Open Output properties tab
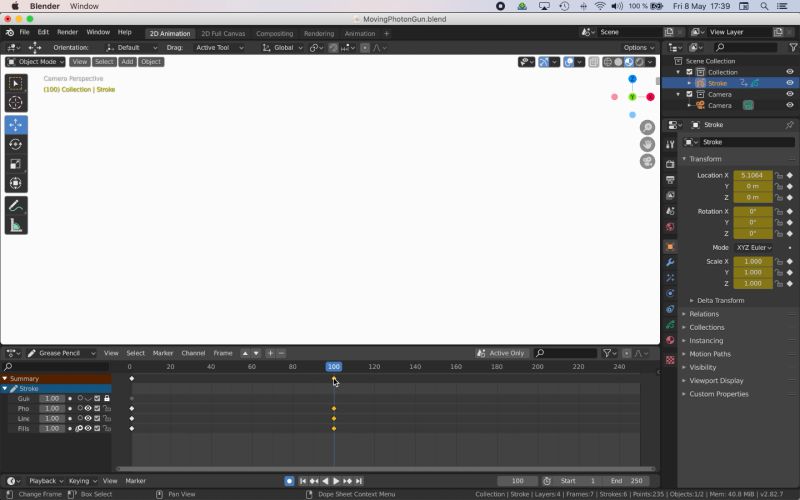The height and width of the screenshot is (500, 800). [670, 180]
